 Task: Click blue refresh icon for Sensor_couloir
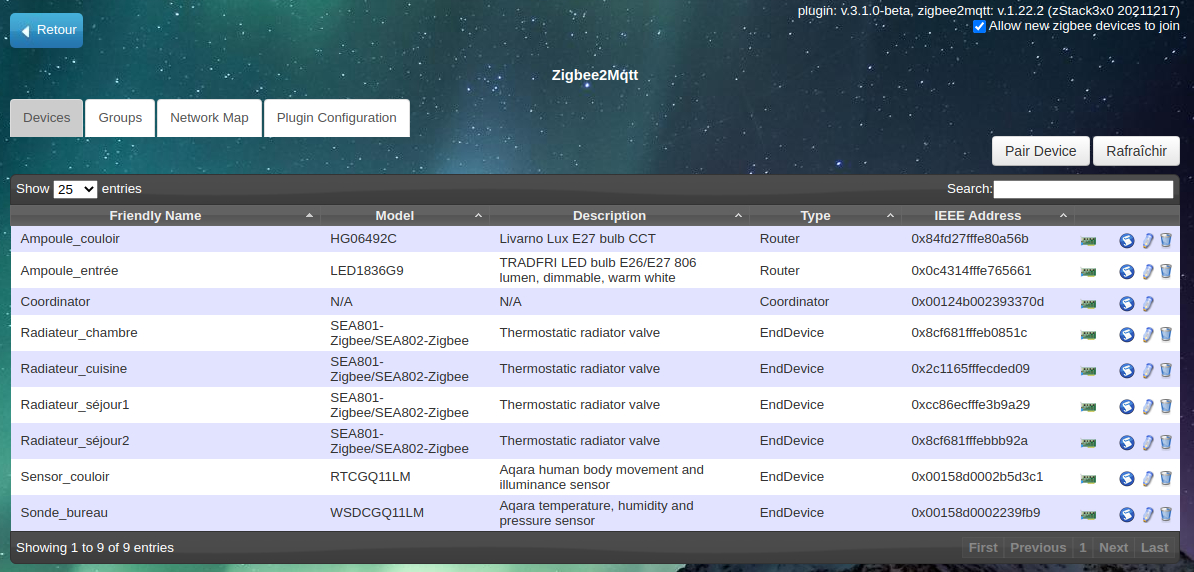coord(1126,478)
